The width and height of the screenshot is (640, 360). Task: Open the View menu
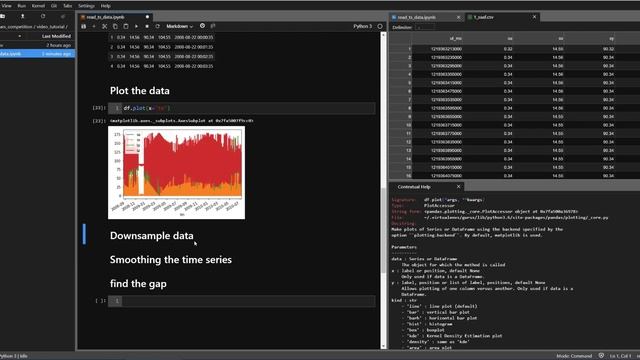(7, 6)
